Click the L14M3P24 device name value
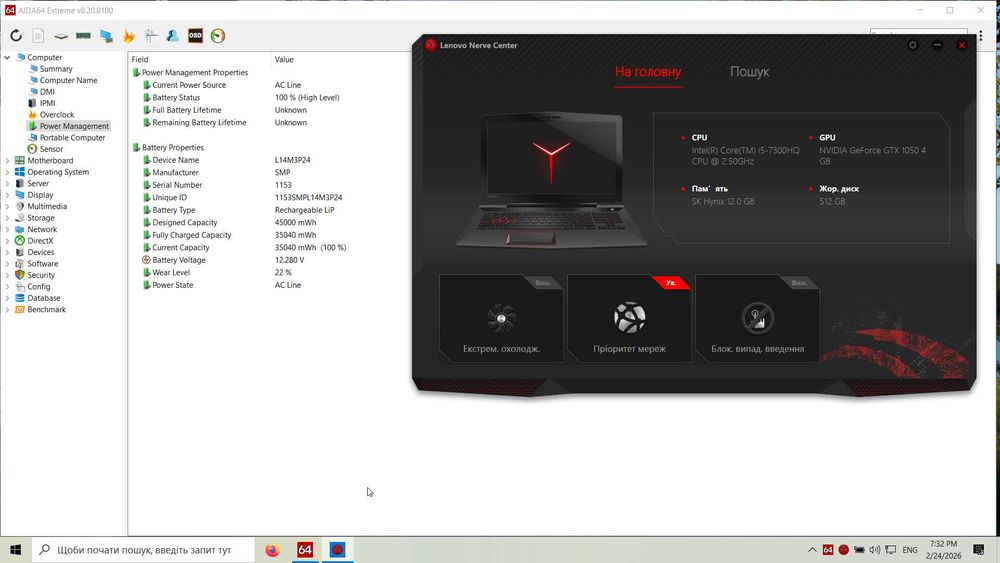1000x563 pixels. pyautogui.click(x=293, y=160)
